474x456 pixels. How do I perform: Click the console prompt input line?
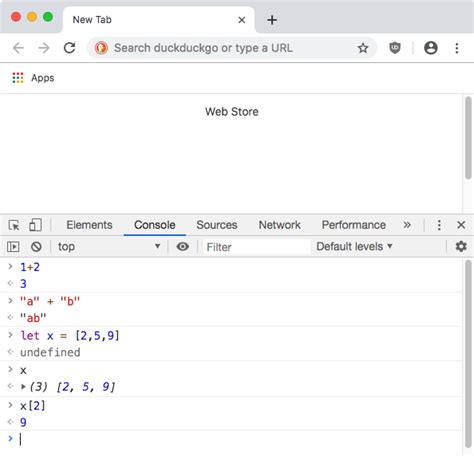233,439
